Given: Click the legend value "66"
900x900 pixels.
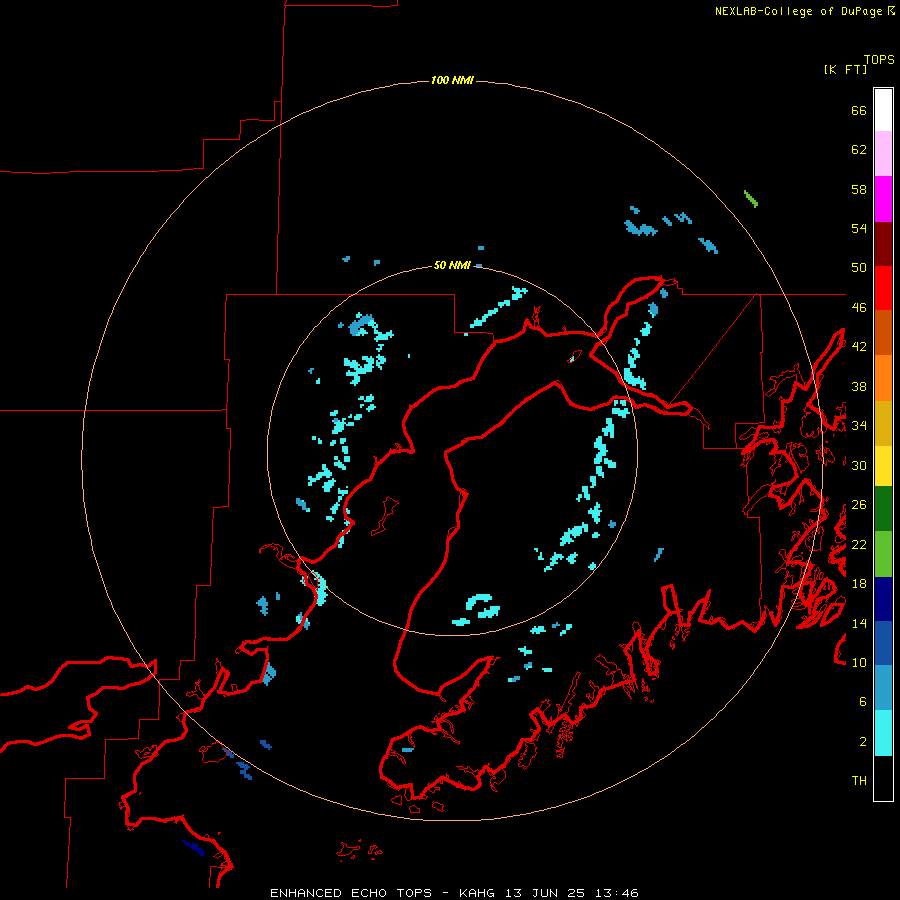Looking at the screenshot, I should (x=859, y=111).
